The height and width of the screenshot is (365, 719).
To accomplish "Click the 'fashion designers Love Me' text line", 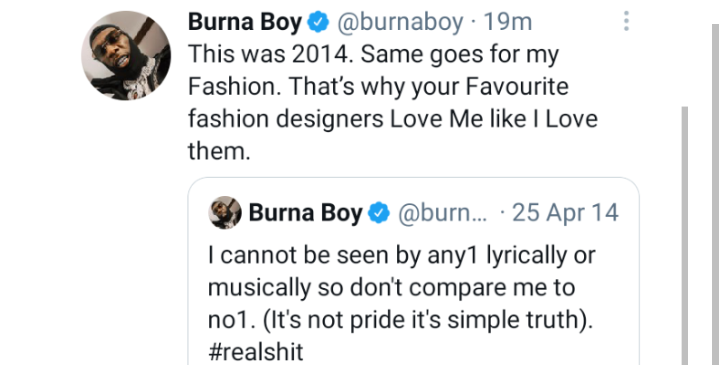I will [x=393, y=119].
